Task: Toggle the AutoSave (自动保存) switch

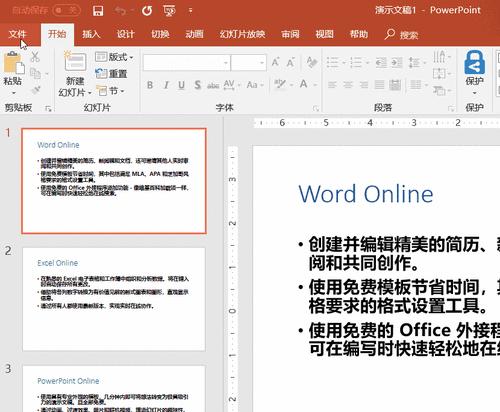Action: pyautogui.click(x=66, y=10)
